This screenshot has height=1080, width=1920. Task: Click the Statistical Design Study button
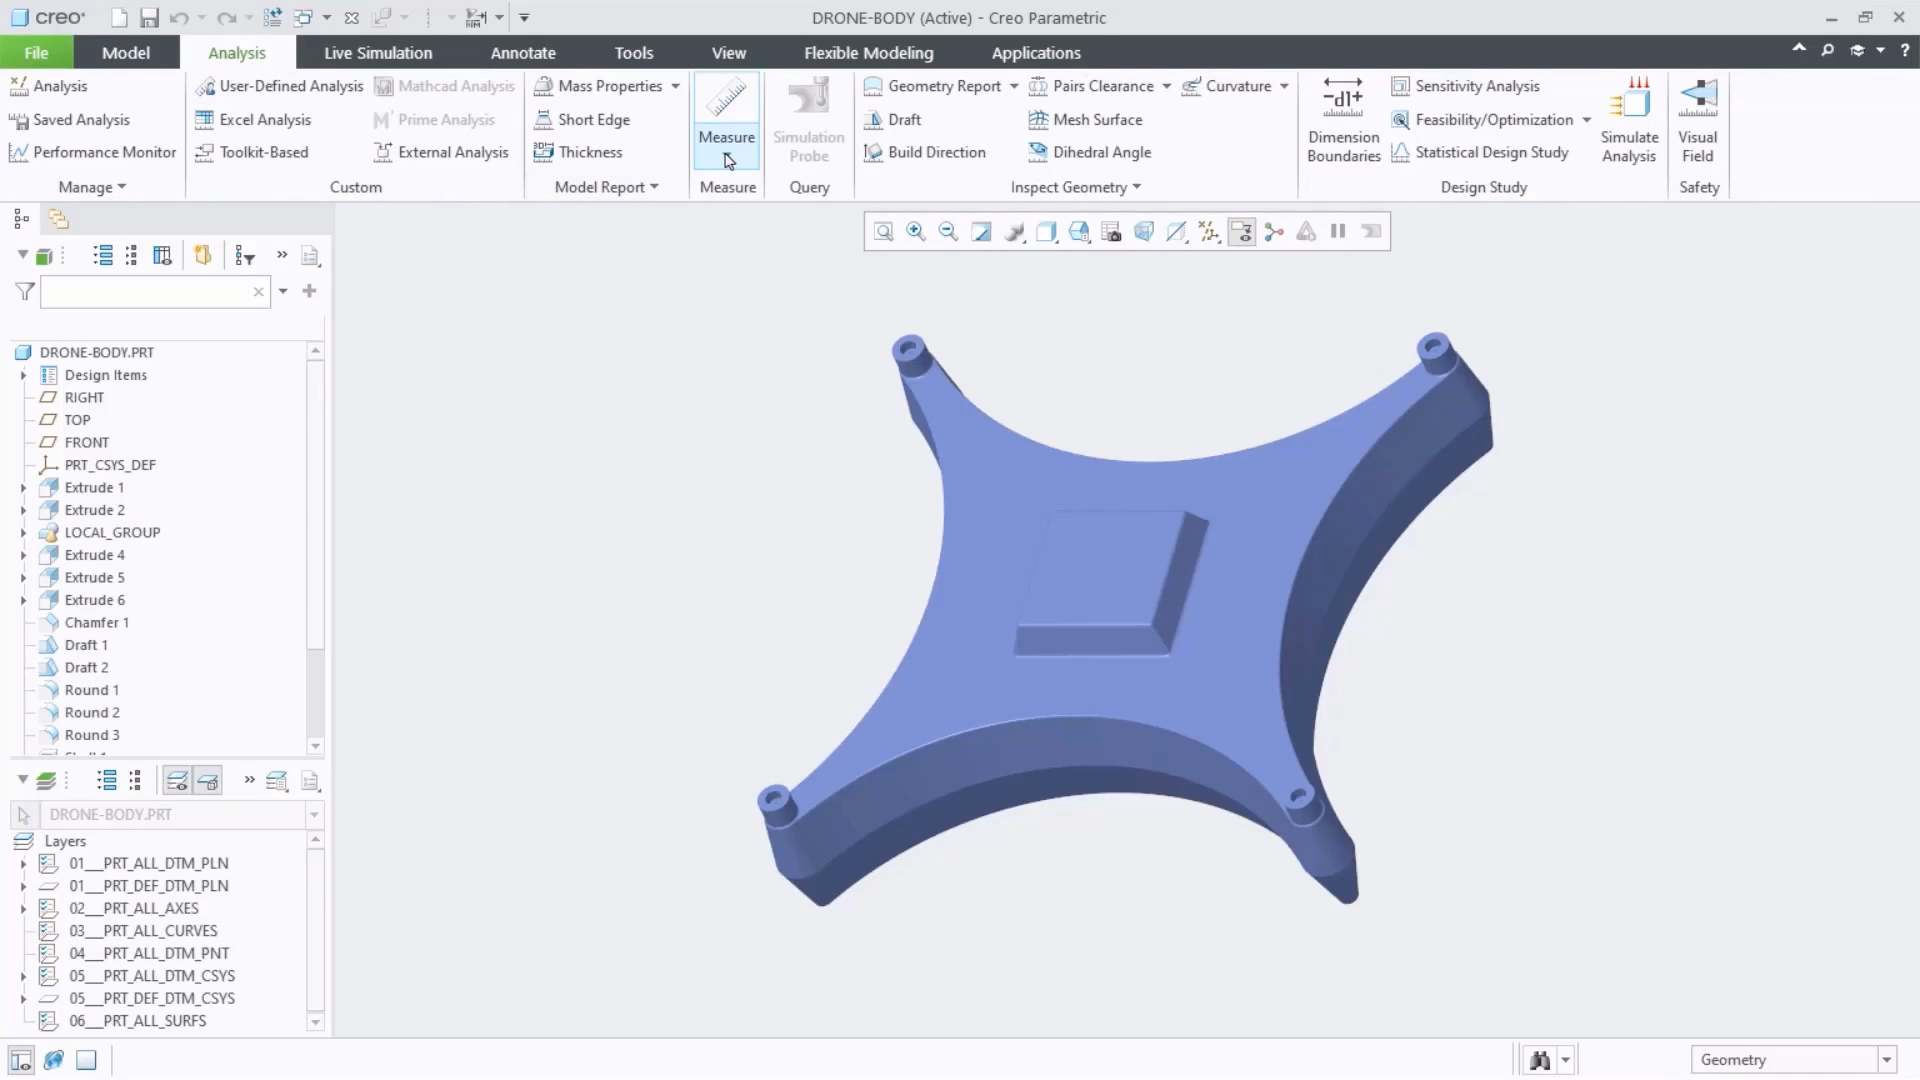[1480, 152]
